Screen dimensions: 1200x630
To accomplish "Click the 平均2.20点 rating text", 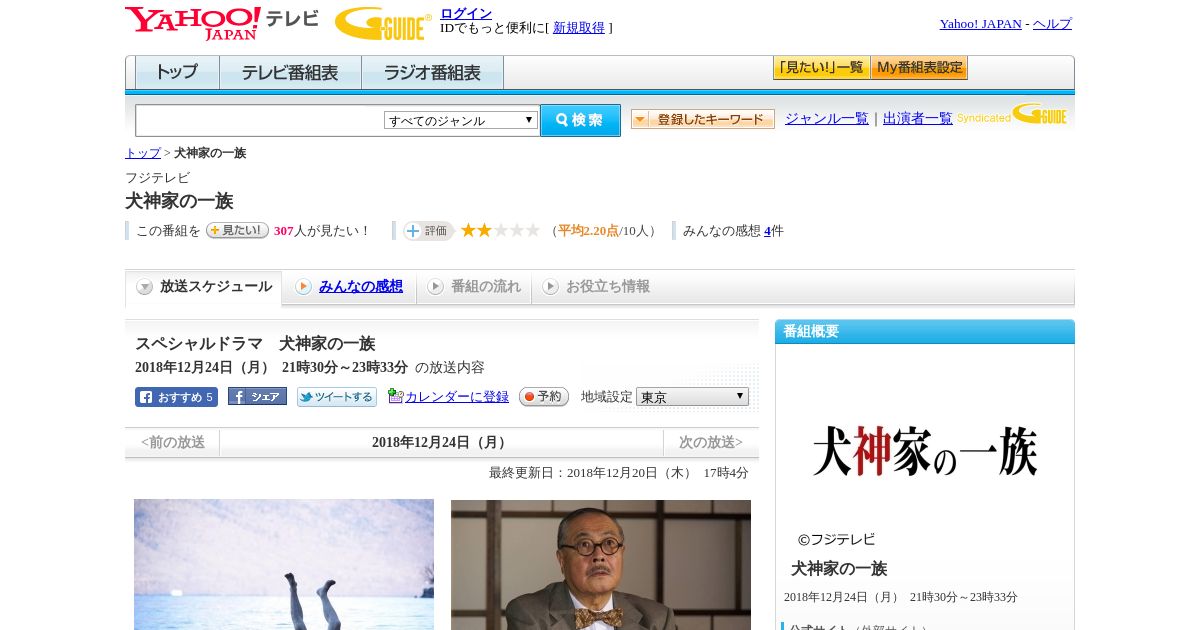I will pyautogui.click(x=588, y=231).
